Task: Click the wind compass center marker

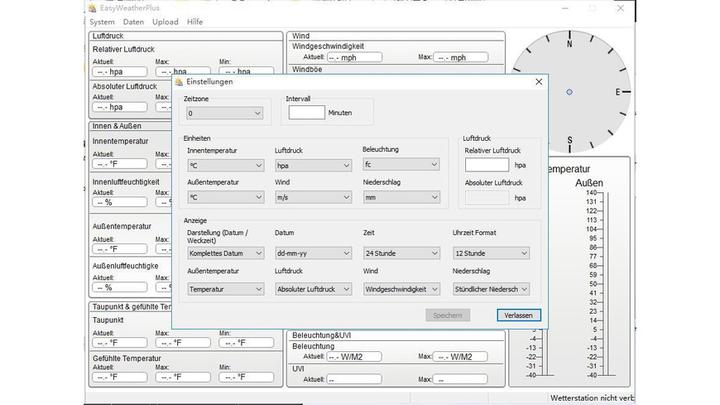Action: (x=569, y=92)
